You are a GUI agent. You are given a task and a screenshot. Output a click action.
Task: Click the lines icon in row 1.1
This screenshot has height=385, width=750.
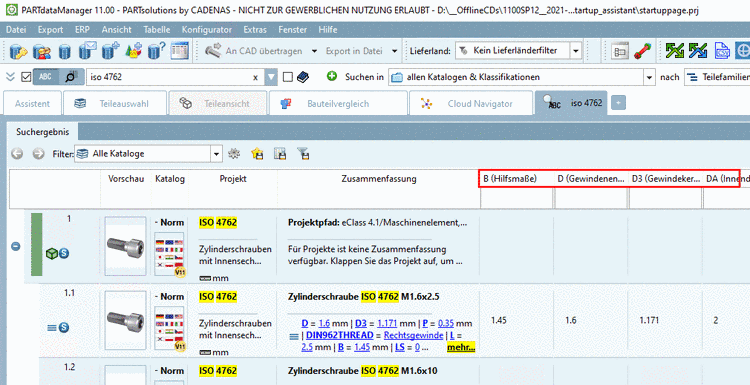[52, 328]
